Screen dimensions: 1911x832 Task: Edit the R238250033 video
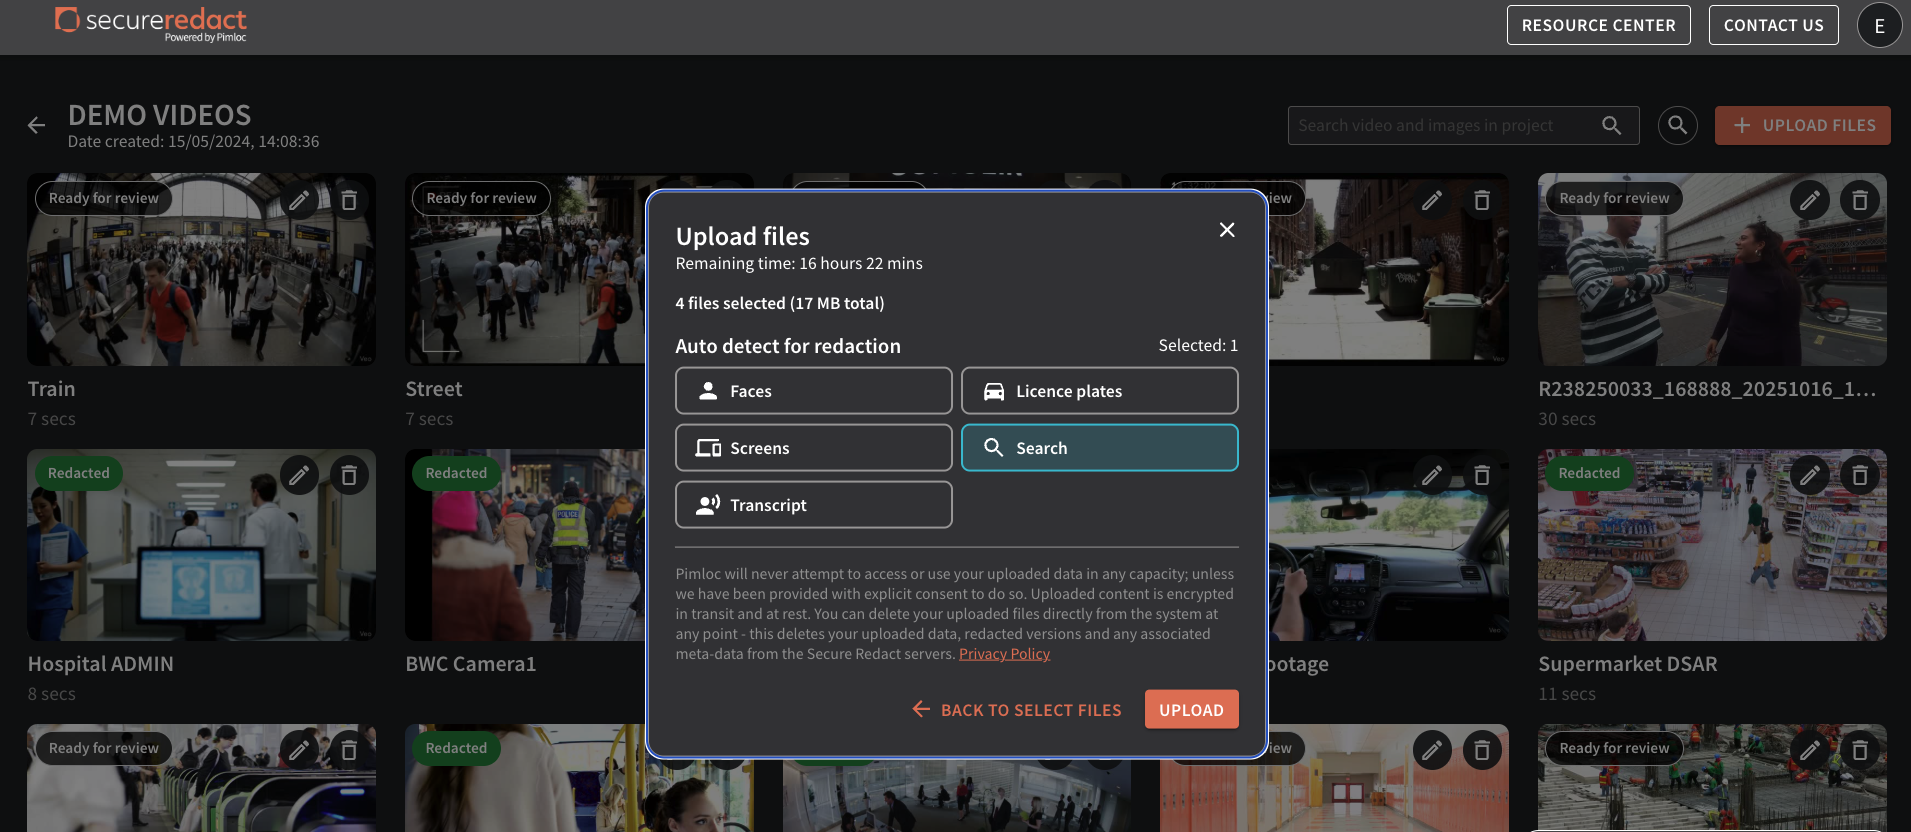[1809, 201]
